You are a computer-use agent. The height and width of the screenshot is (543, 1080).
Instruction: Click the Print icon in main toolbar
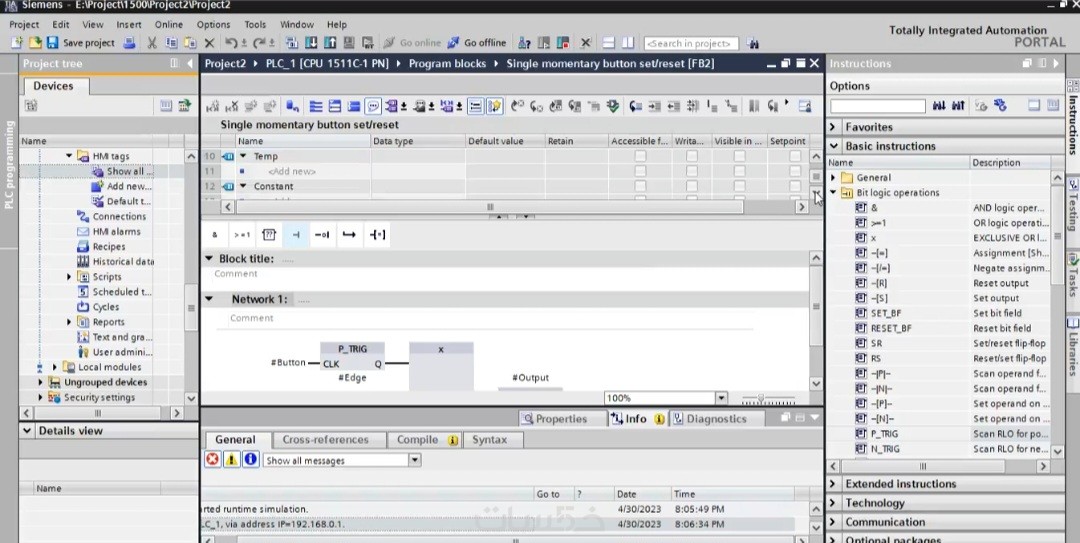[x=129, y=43]
